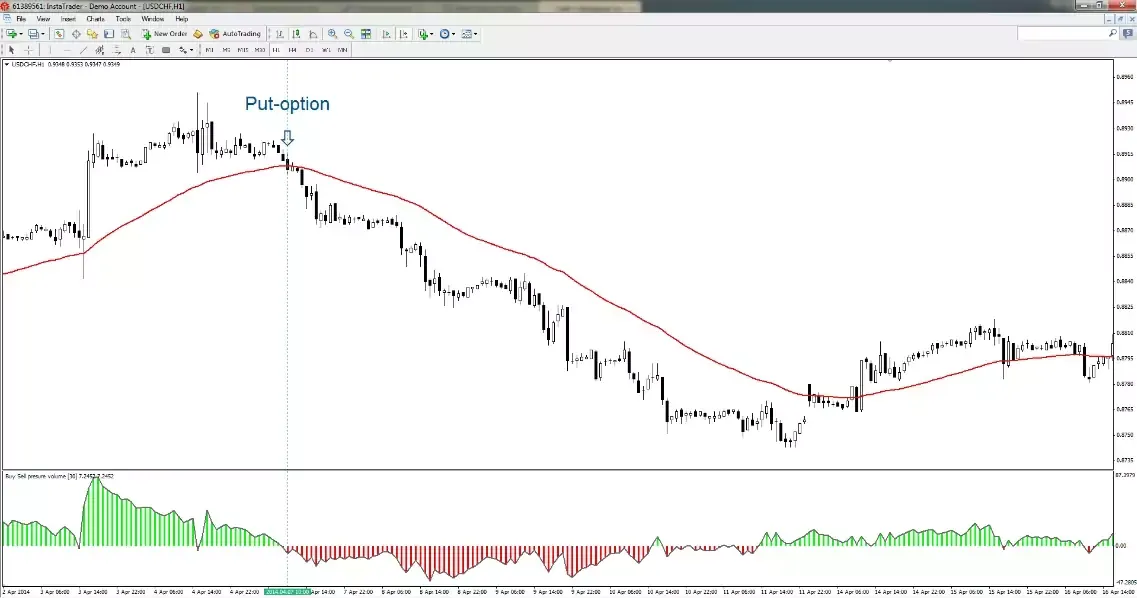Expand the Periods dropdown arrow

click(x=453, y=34)
